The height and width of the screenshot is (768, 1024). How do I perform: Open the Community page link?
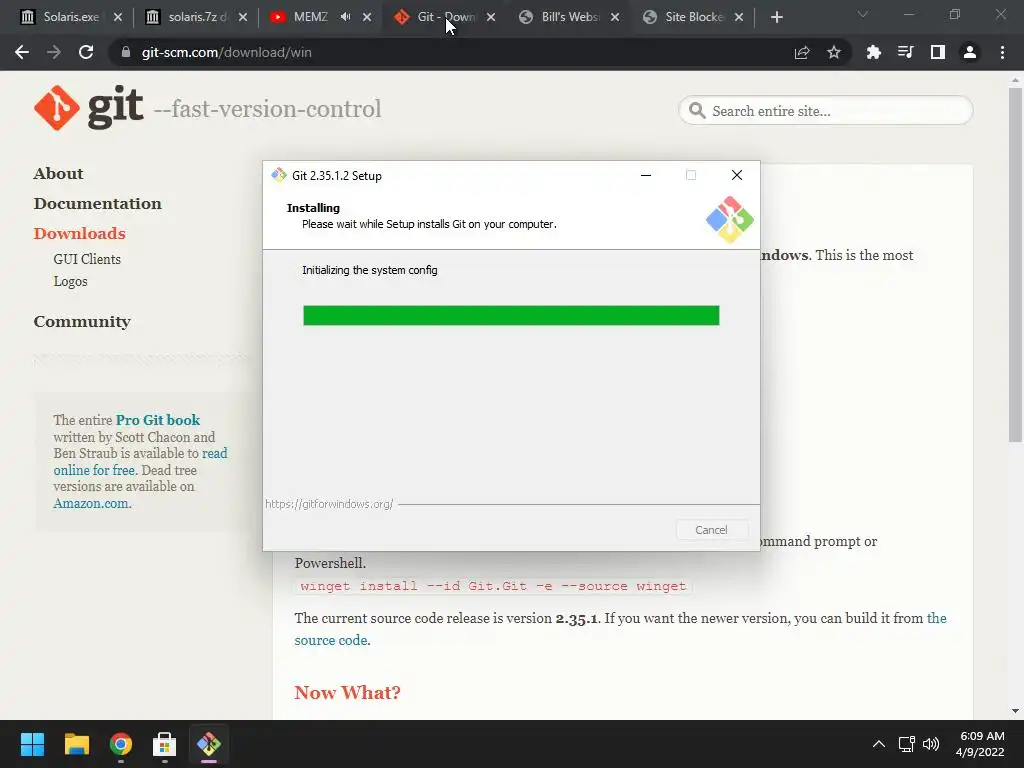[82, 321]
